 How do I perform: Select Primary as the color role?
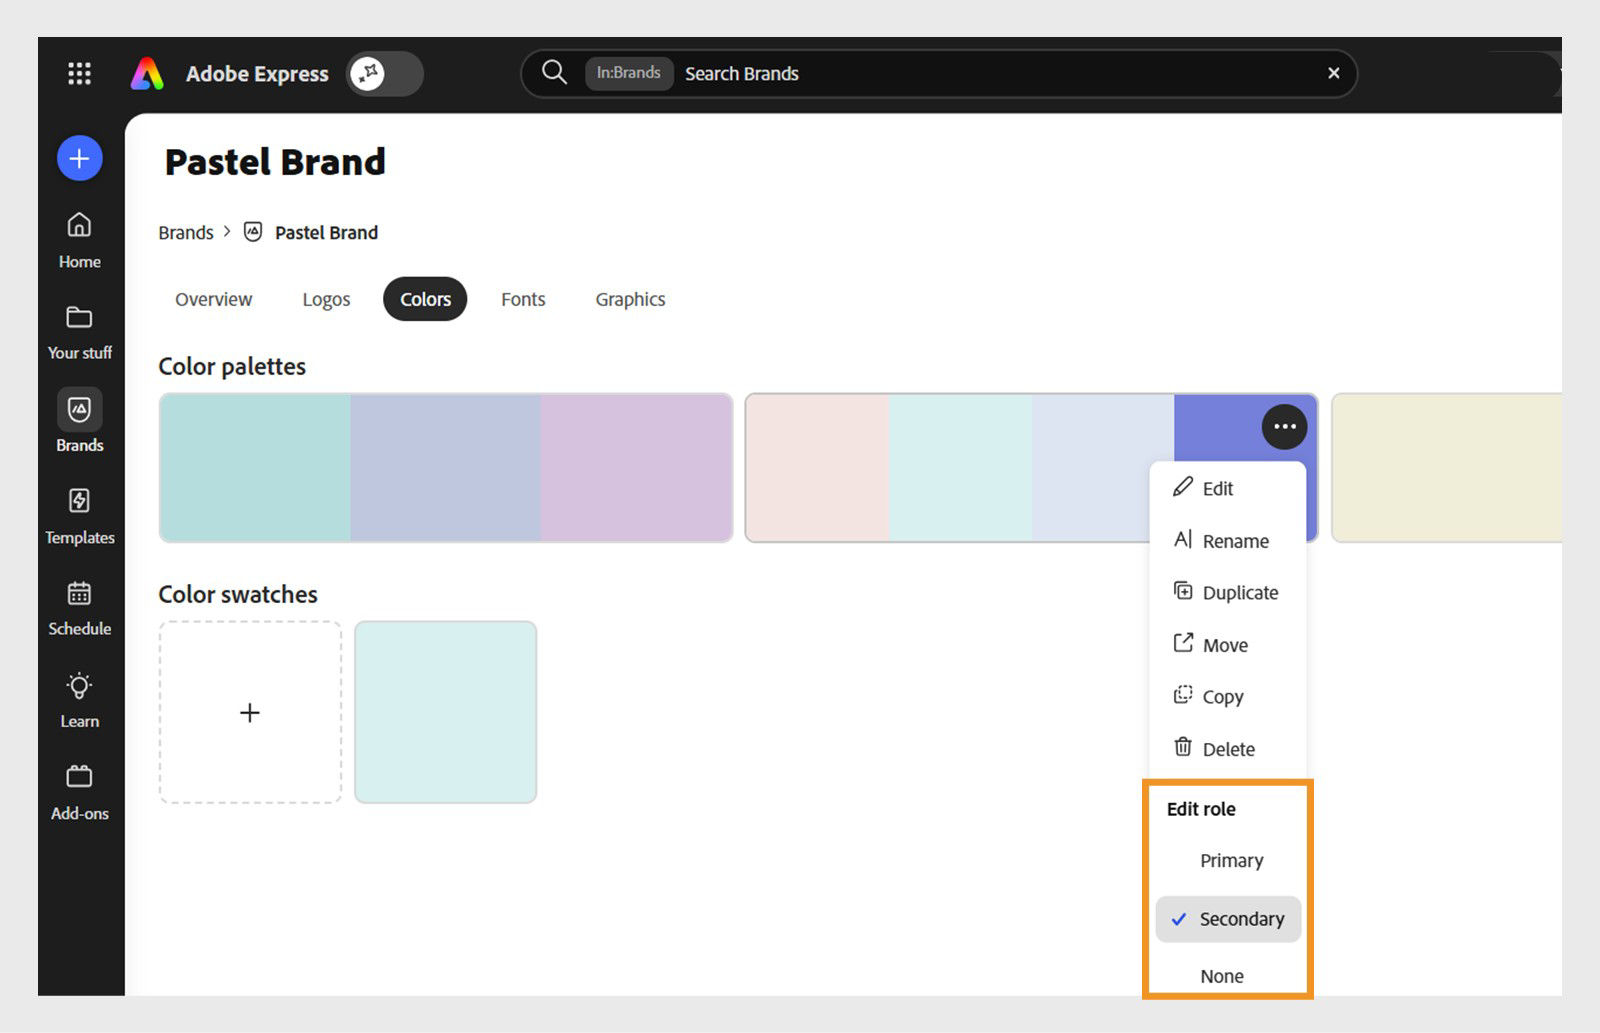tap(1231, 860)
